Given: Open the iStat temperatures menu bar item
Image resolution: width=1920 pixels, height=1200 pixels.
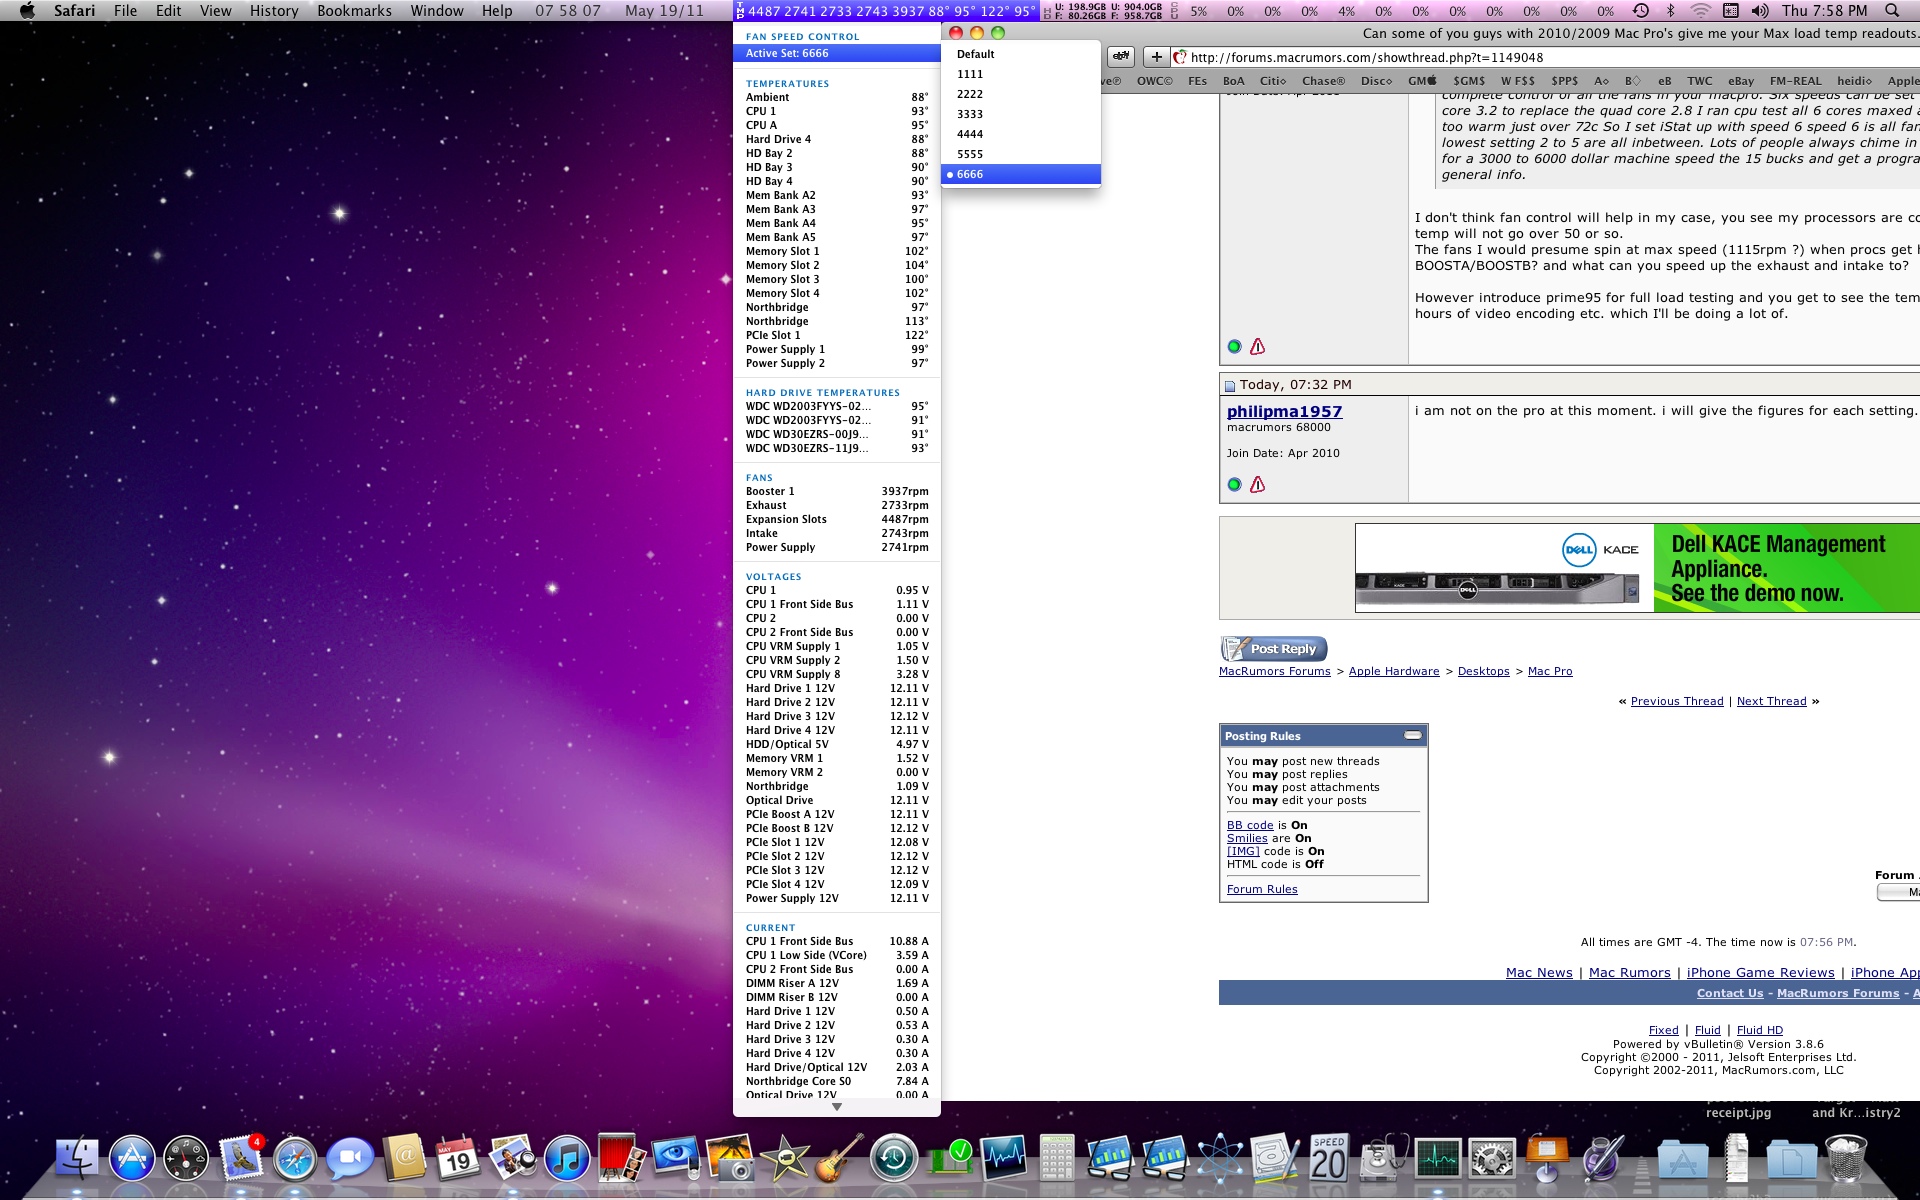Looking at the screenshot, I should click(x=885, y=11).
